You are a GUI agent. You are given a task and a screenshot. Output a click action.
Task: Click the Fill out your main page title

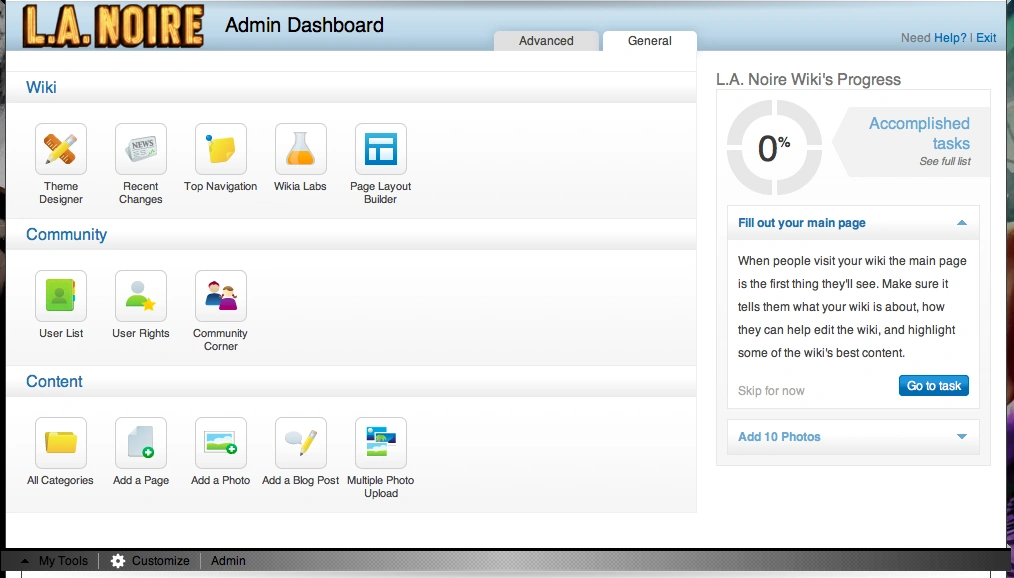[x=802, y=223]
